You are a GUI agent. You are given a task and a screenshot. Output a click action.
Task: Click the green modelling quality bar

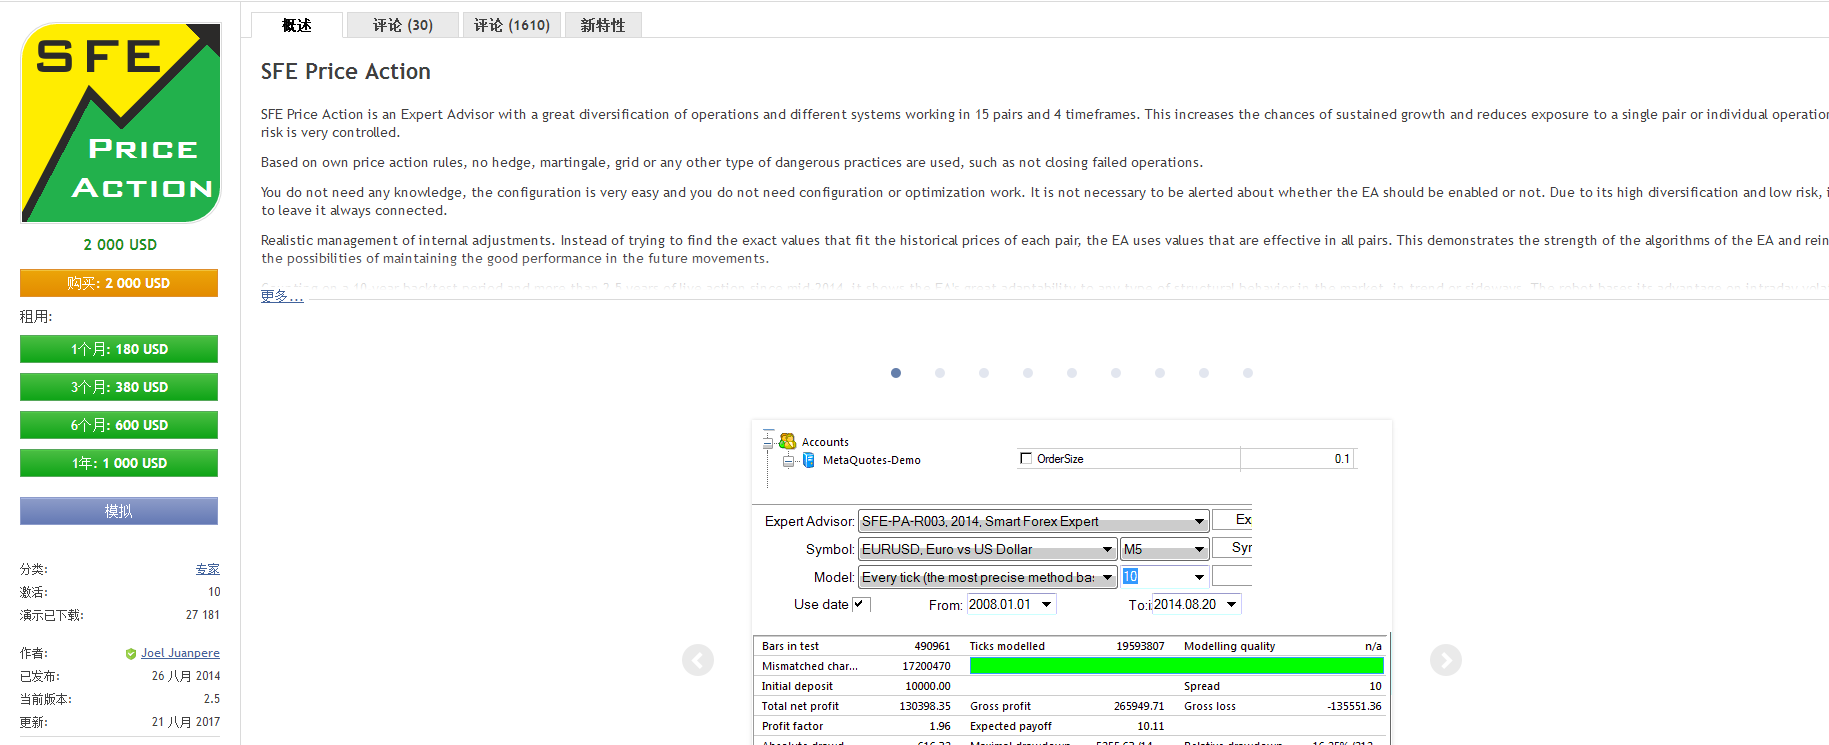[x=1177, y=666]
